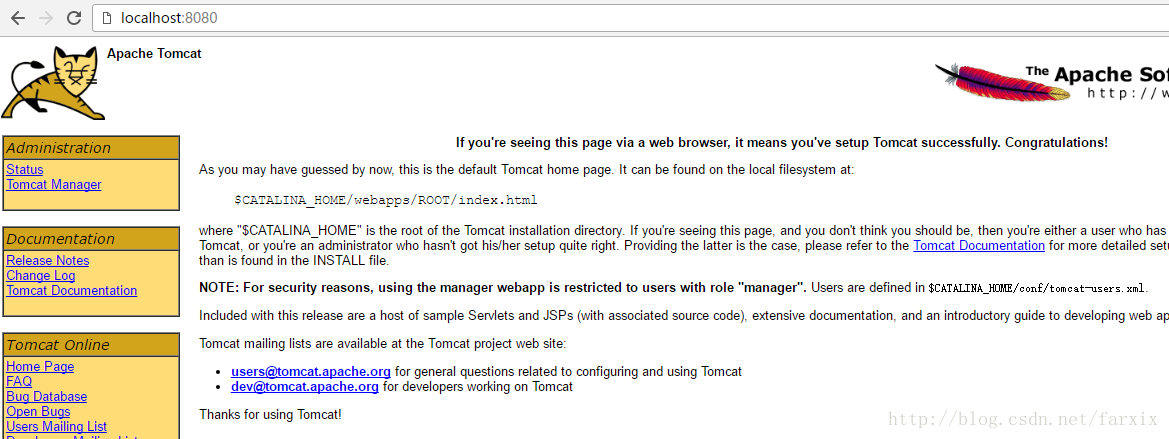Image resolution: width=1169 pixels, height=439 pixels.
Task: Open the Change Log link
Action: tap(40, 275)
